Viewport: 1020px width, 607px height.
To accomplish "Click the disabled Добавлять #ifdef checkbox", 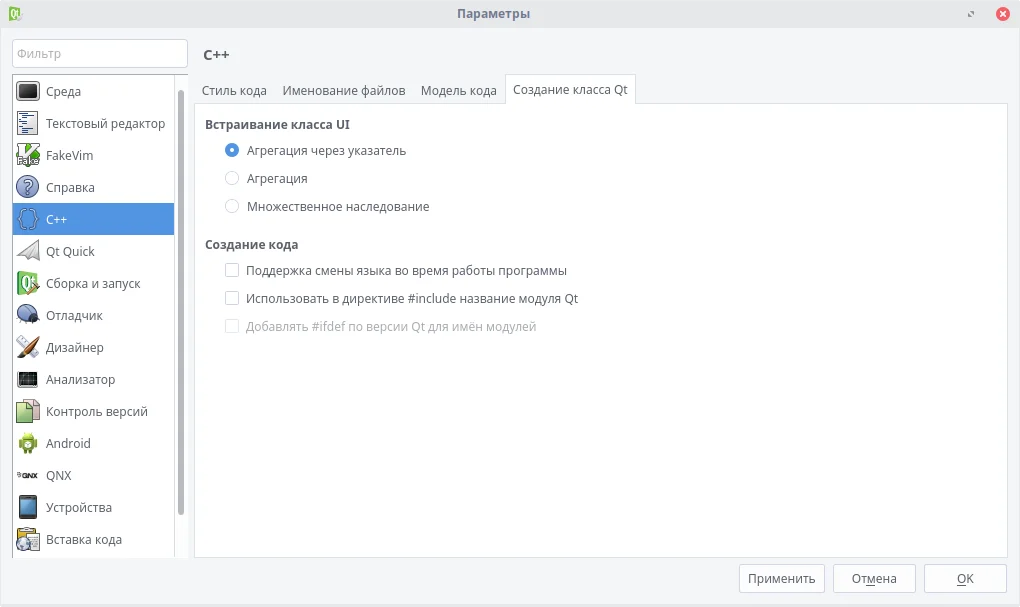I will (232, 326).
